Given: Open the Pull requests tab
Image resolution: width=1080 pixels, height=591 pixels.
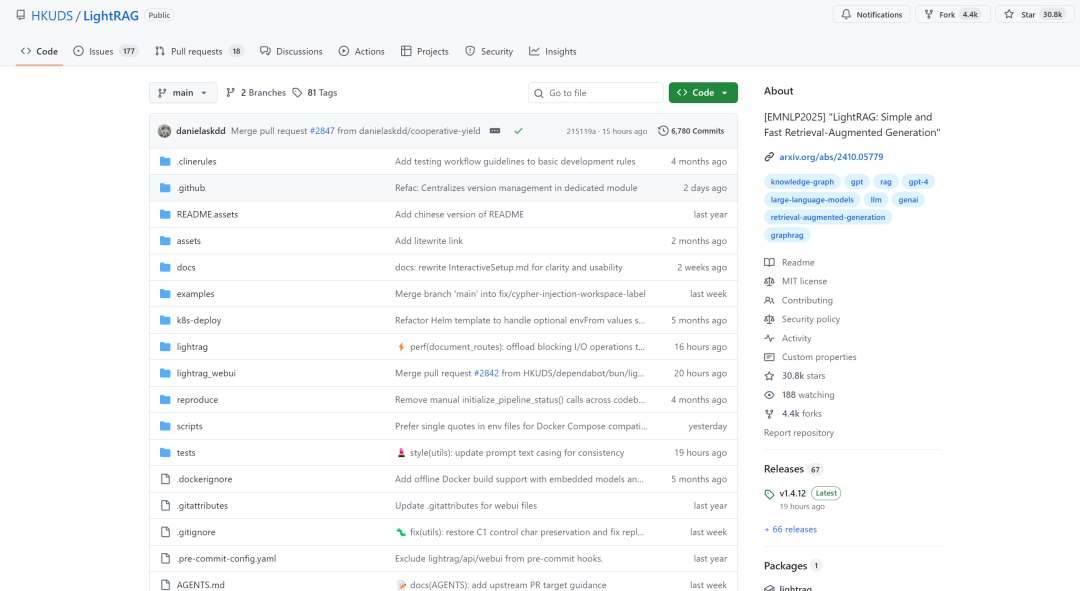Looking at the screenshot, I should click(x=199, y=51).
